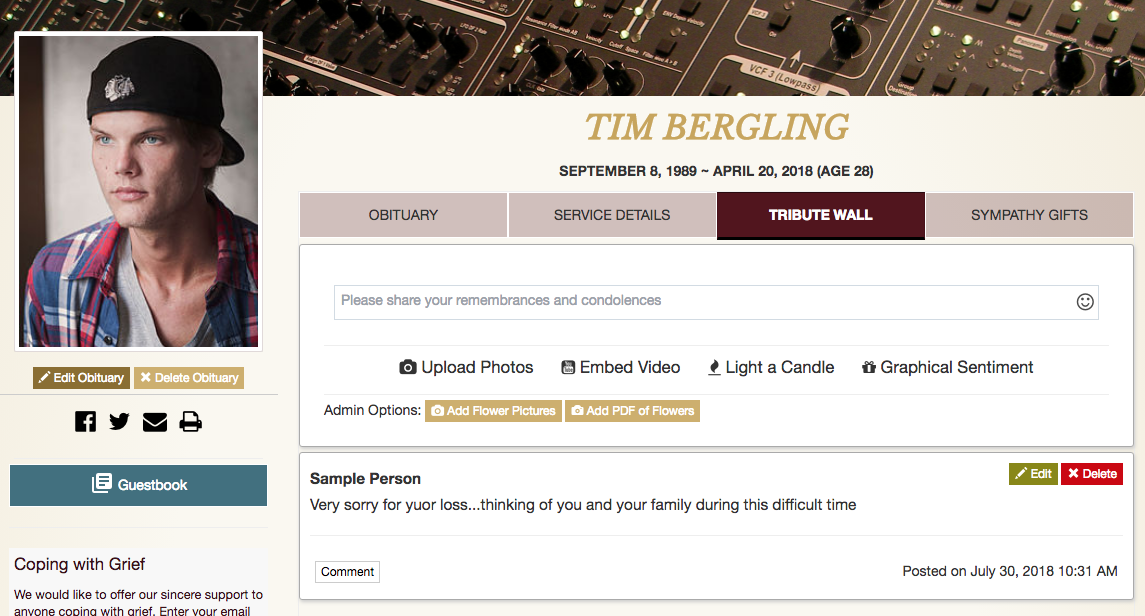Choose Embed Video option

(620, 367)
